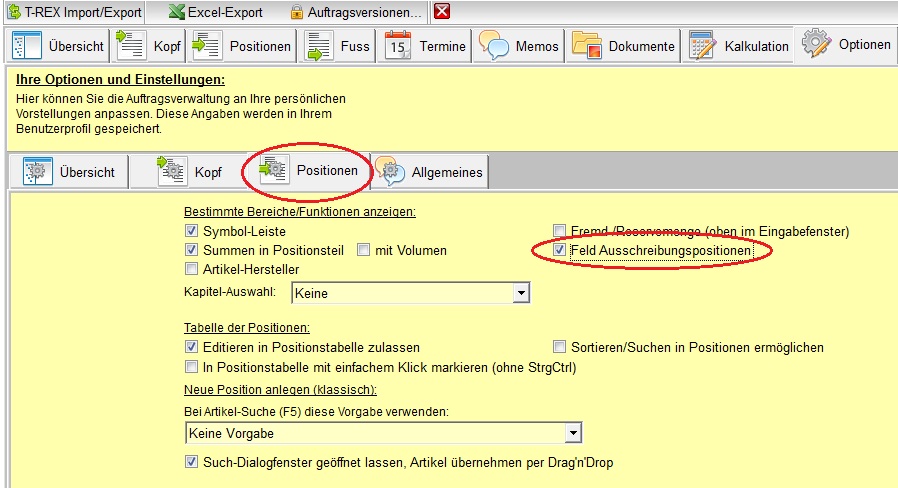Open the T-REX Import/Export tool
Viewport: 898px width, 488px height.
tap(74, 12)
